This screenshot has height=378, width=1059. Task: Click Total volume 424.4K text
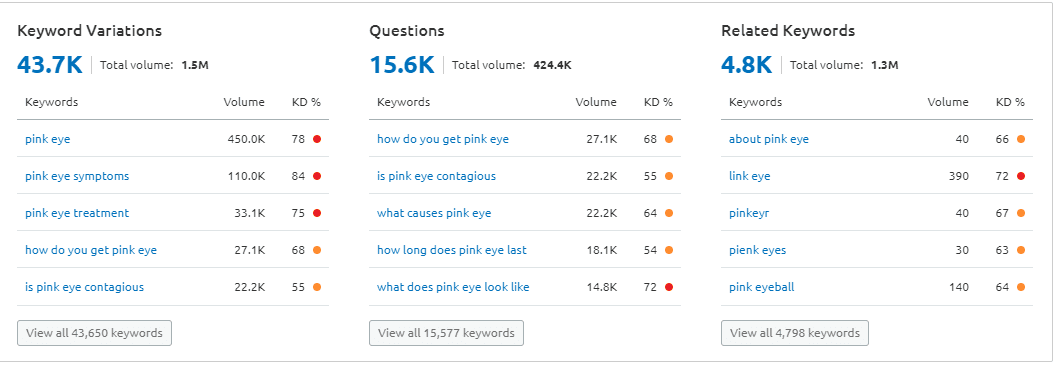[x=512, y=65]
